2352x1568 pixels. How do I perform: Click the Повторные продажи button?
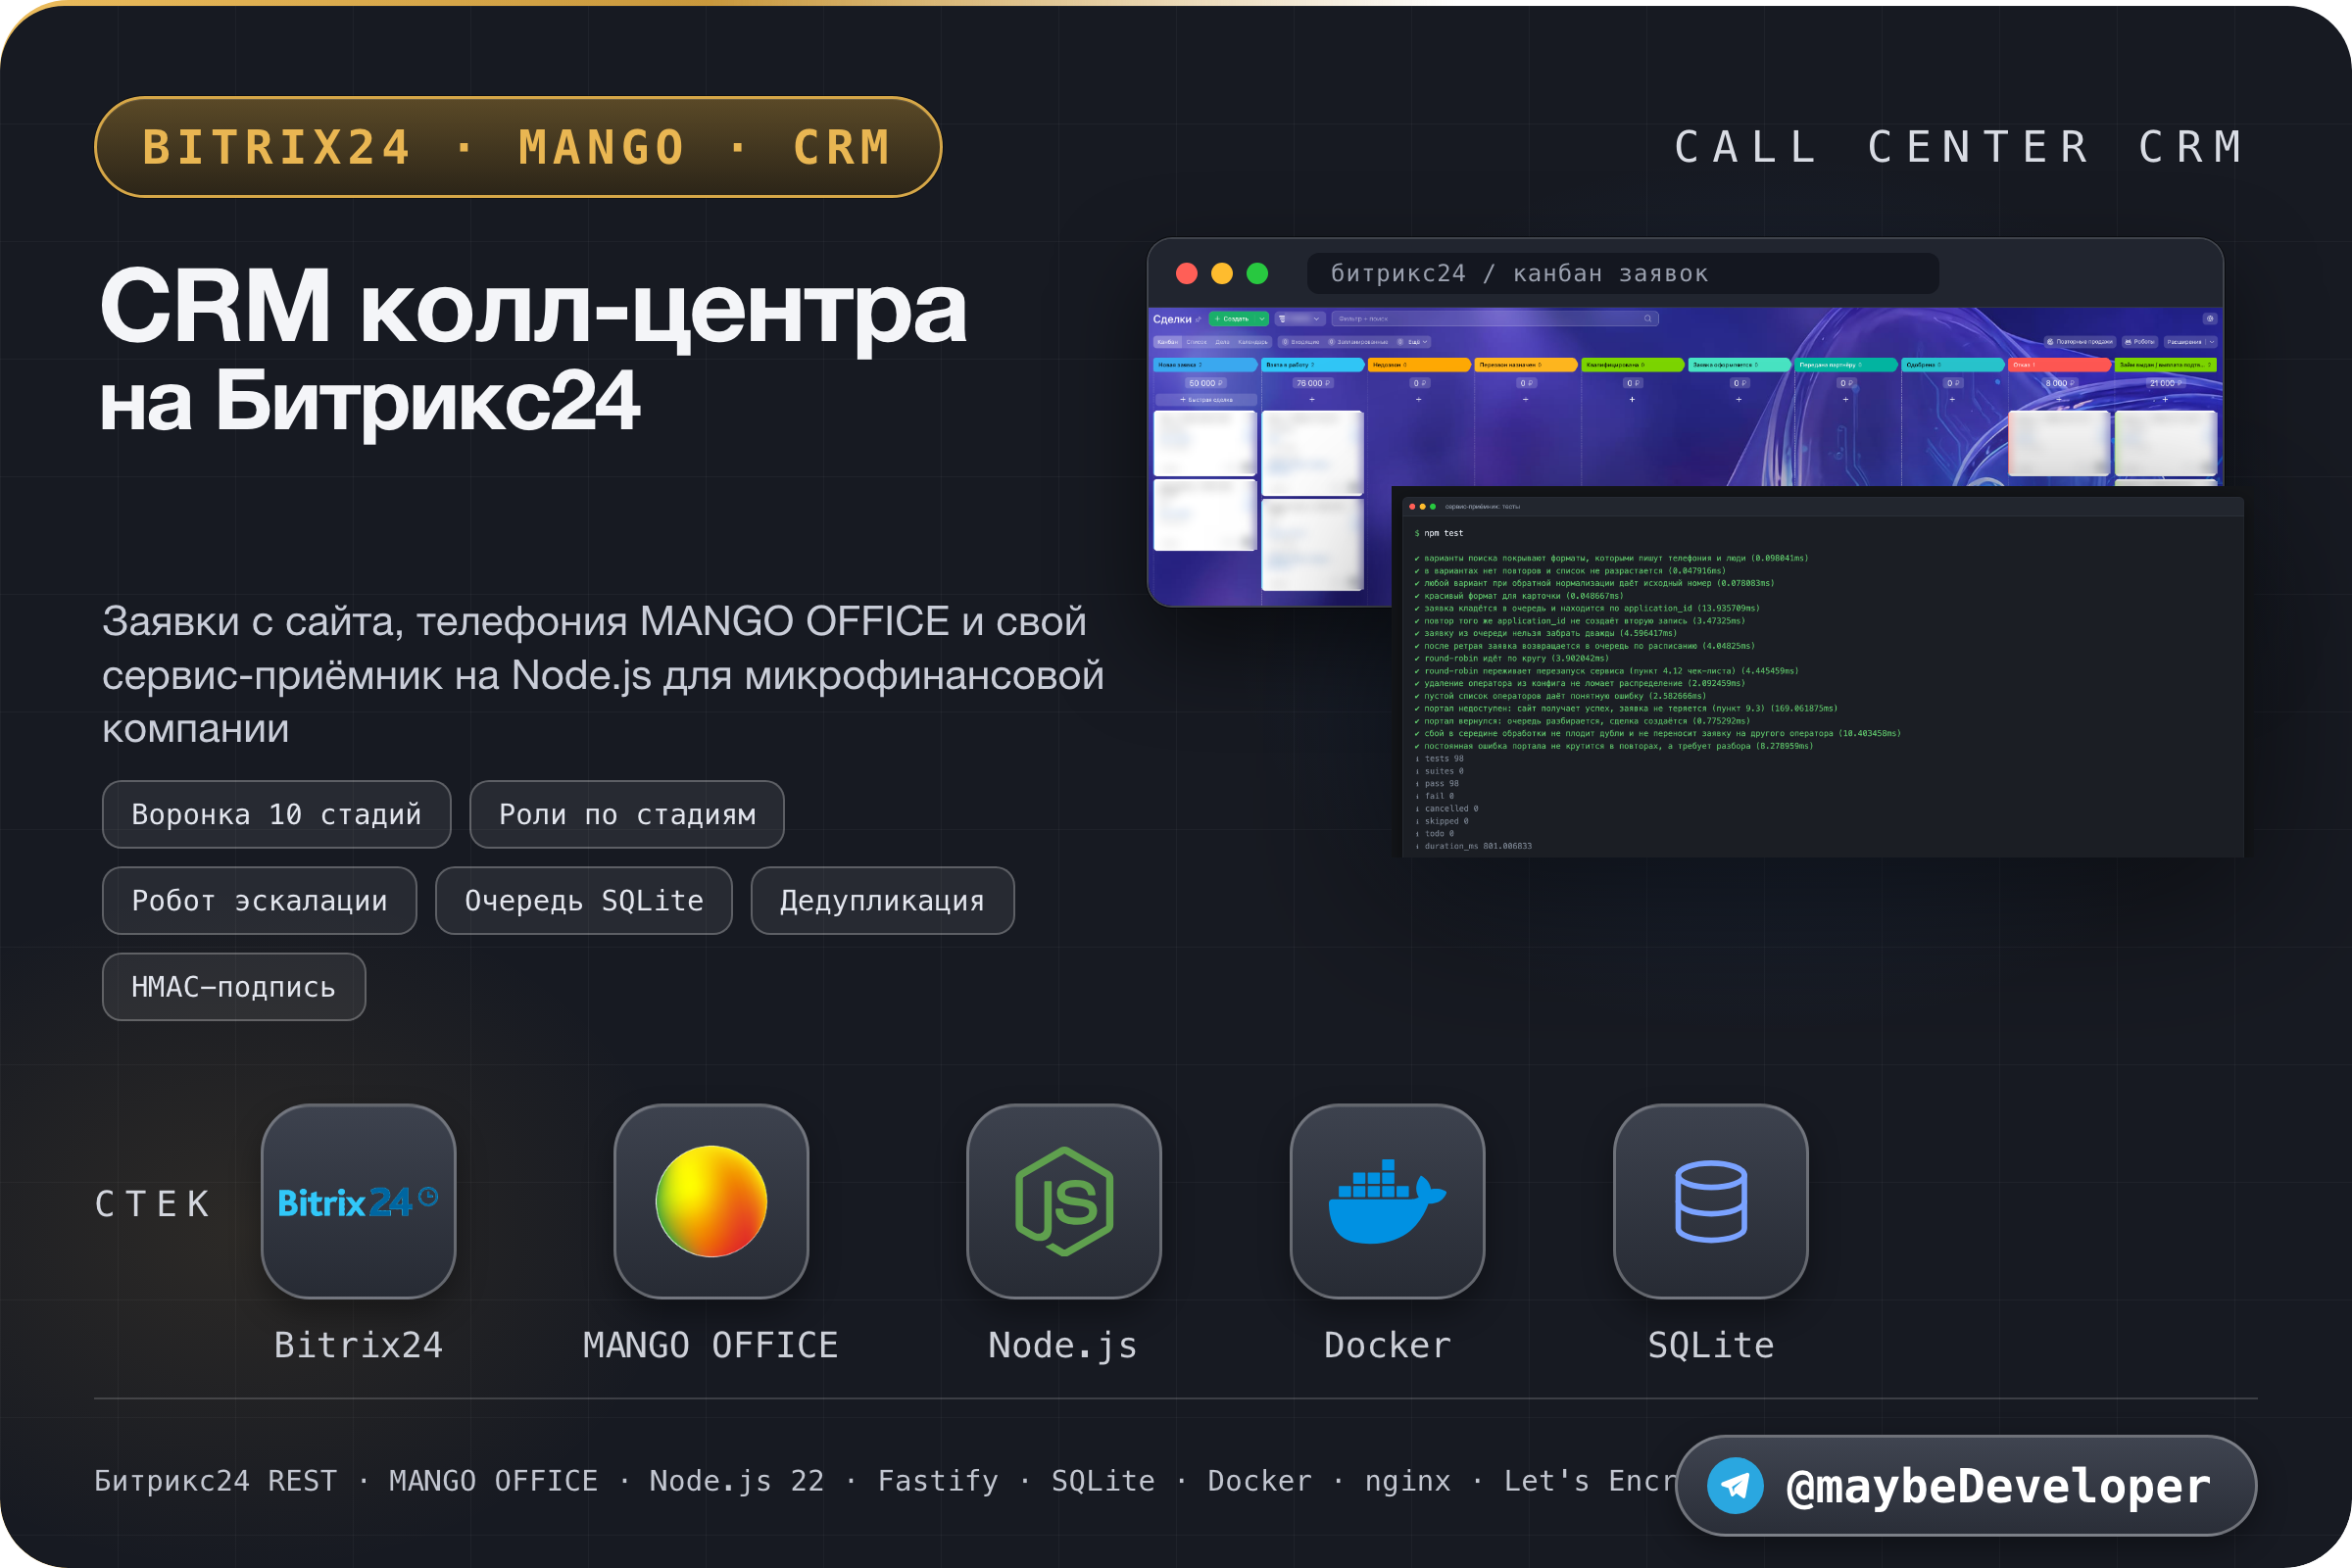tap(2080, 342)
